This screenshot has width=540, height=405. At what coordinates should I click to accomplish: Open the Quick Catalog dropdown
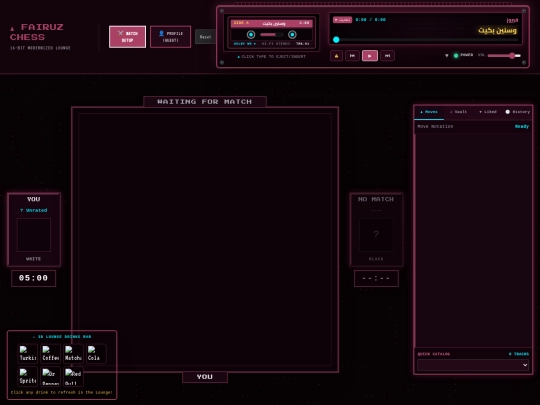[473, 365]
